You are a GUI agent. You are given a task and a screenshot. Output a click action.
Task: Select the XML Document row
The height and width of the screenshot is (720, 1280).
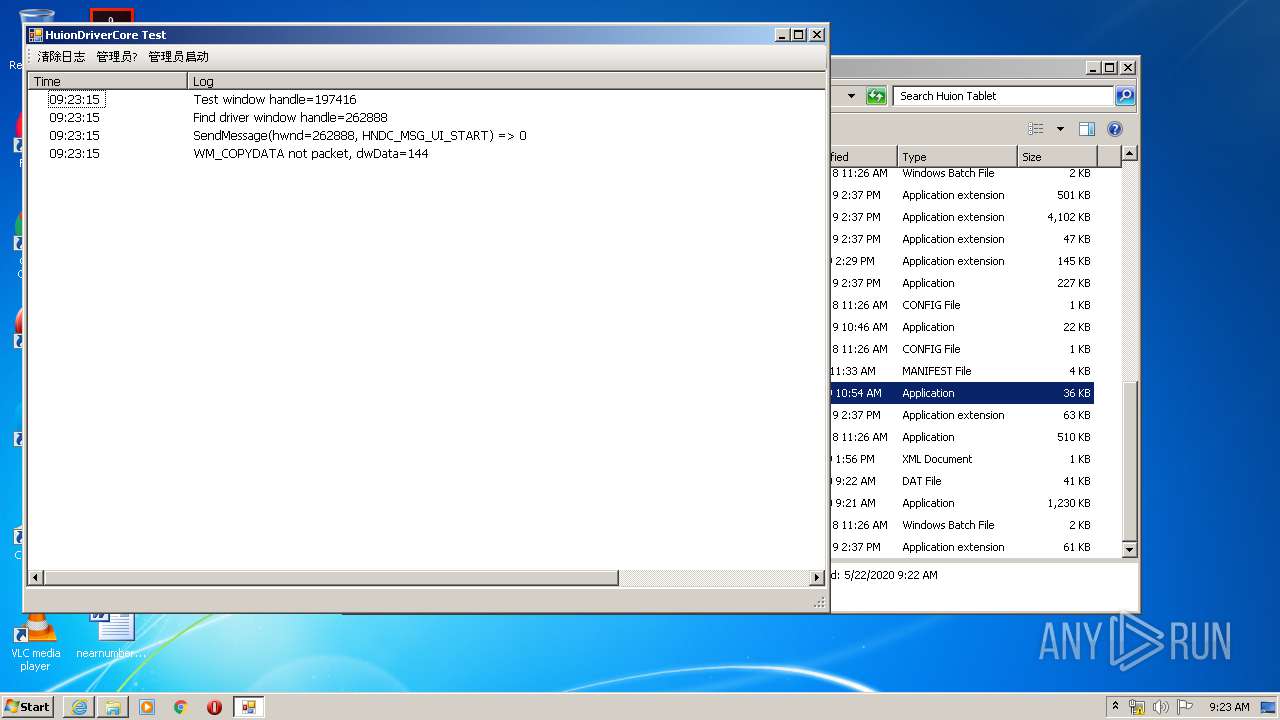[x=962, y=459]
